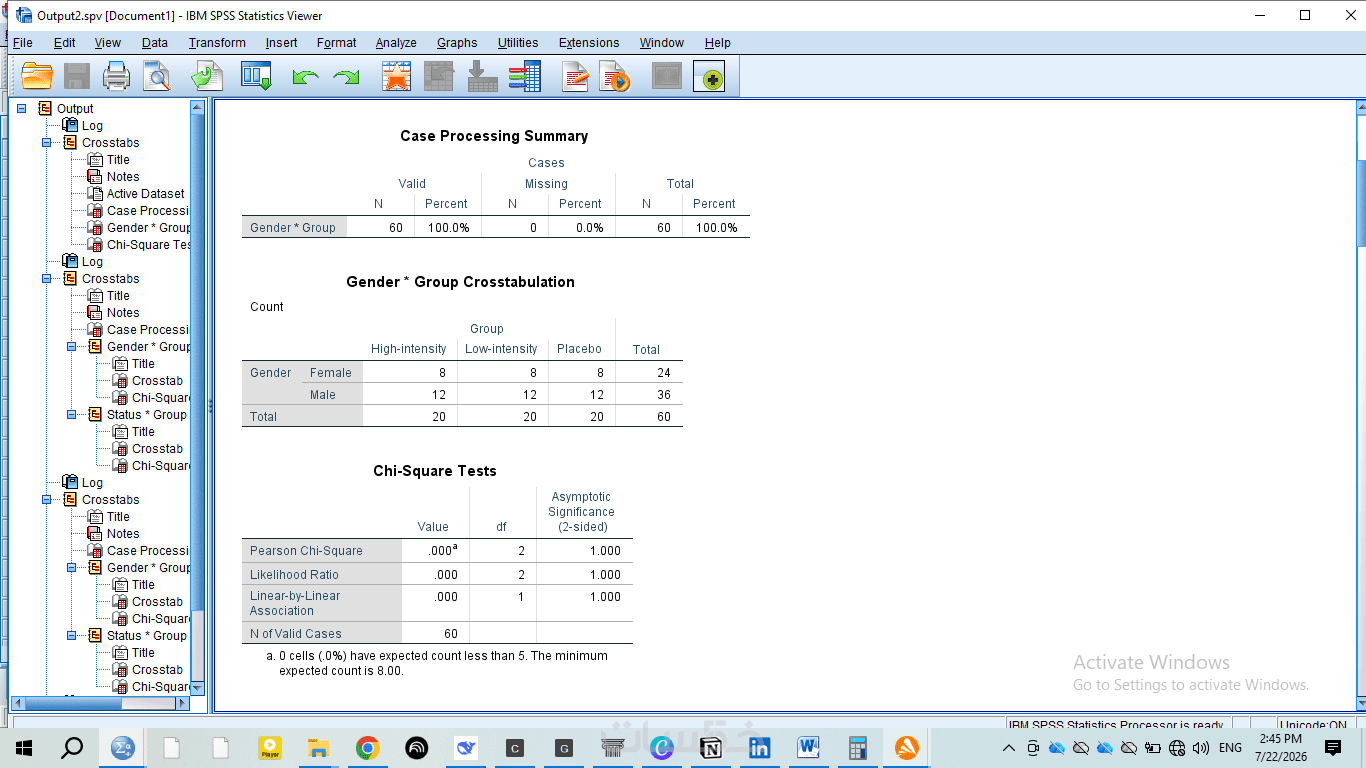1366x768 pixels.
Task: Click the Go to Data star icon
Action: pyautogui.click(x=397, y=76)
